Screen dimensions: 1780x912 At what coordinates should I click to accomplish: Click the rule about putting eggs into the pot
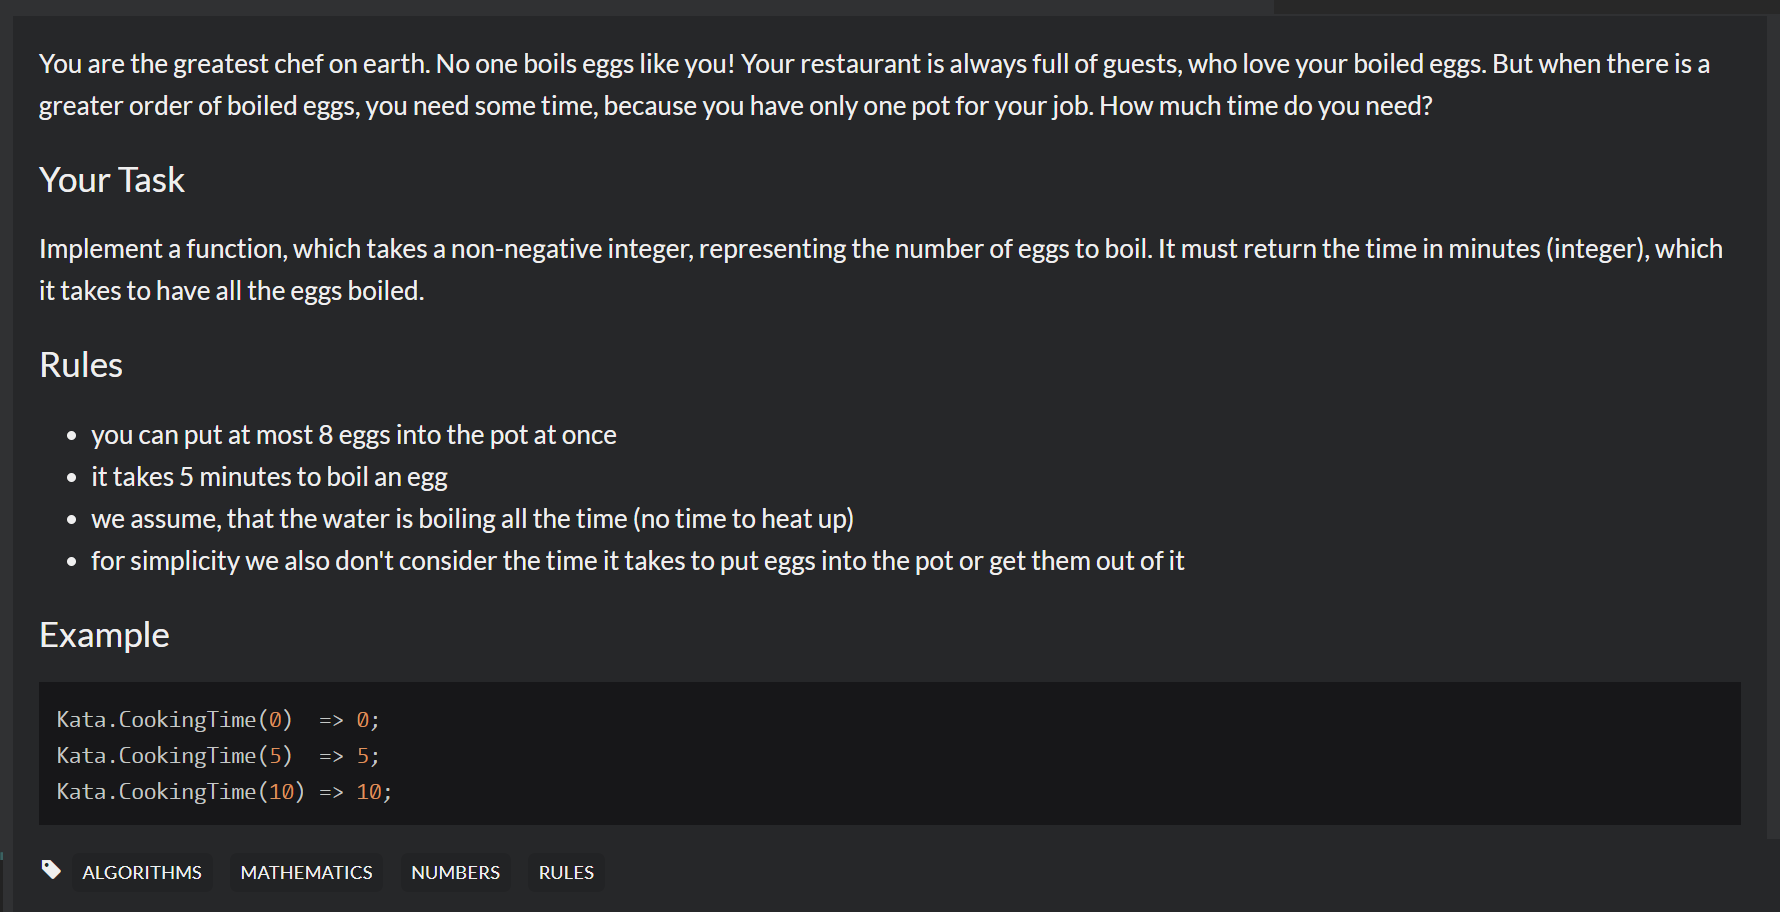click(x=637, y=561)
